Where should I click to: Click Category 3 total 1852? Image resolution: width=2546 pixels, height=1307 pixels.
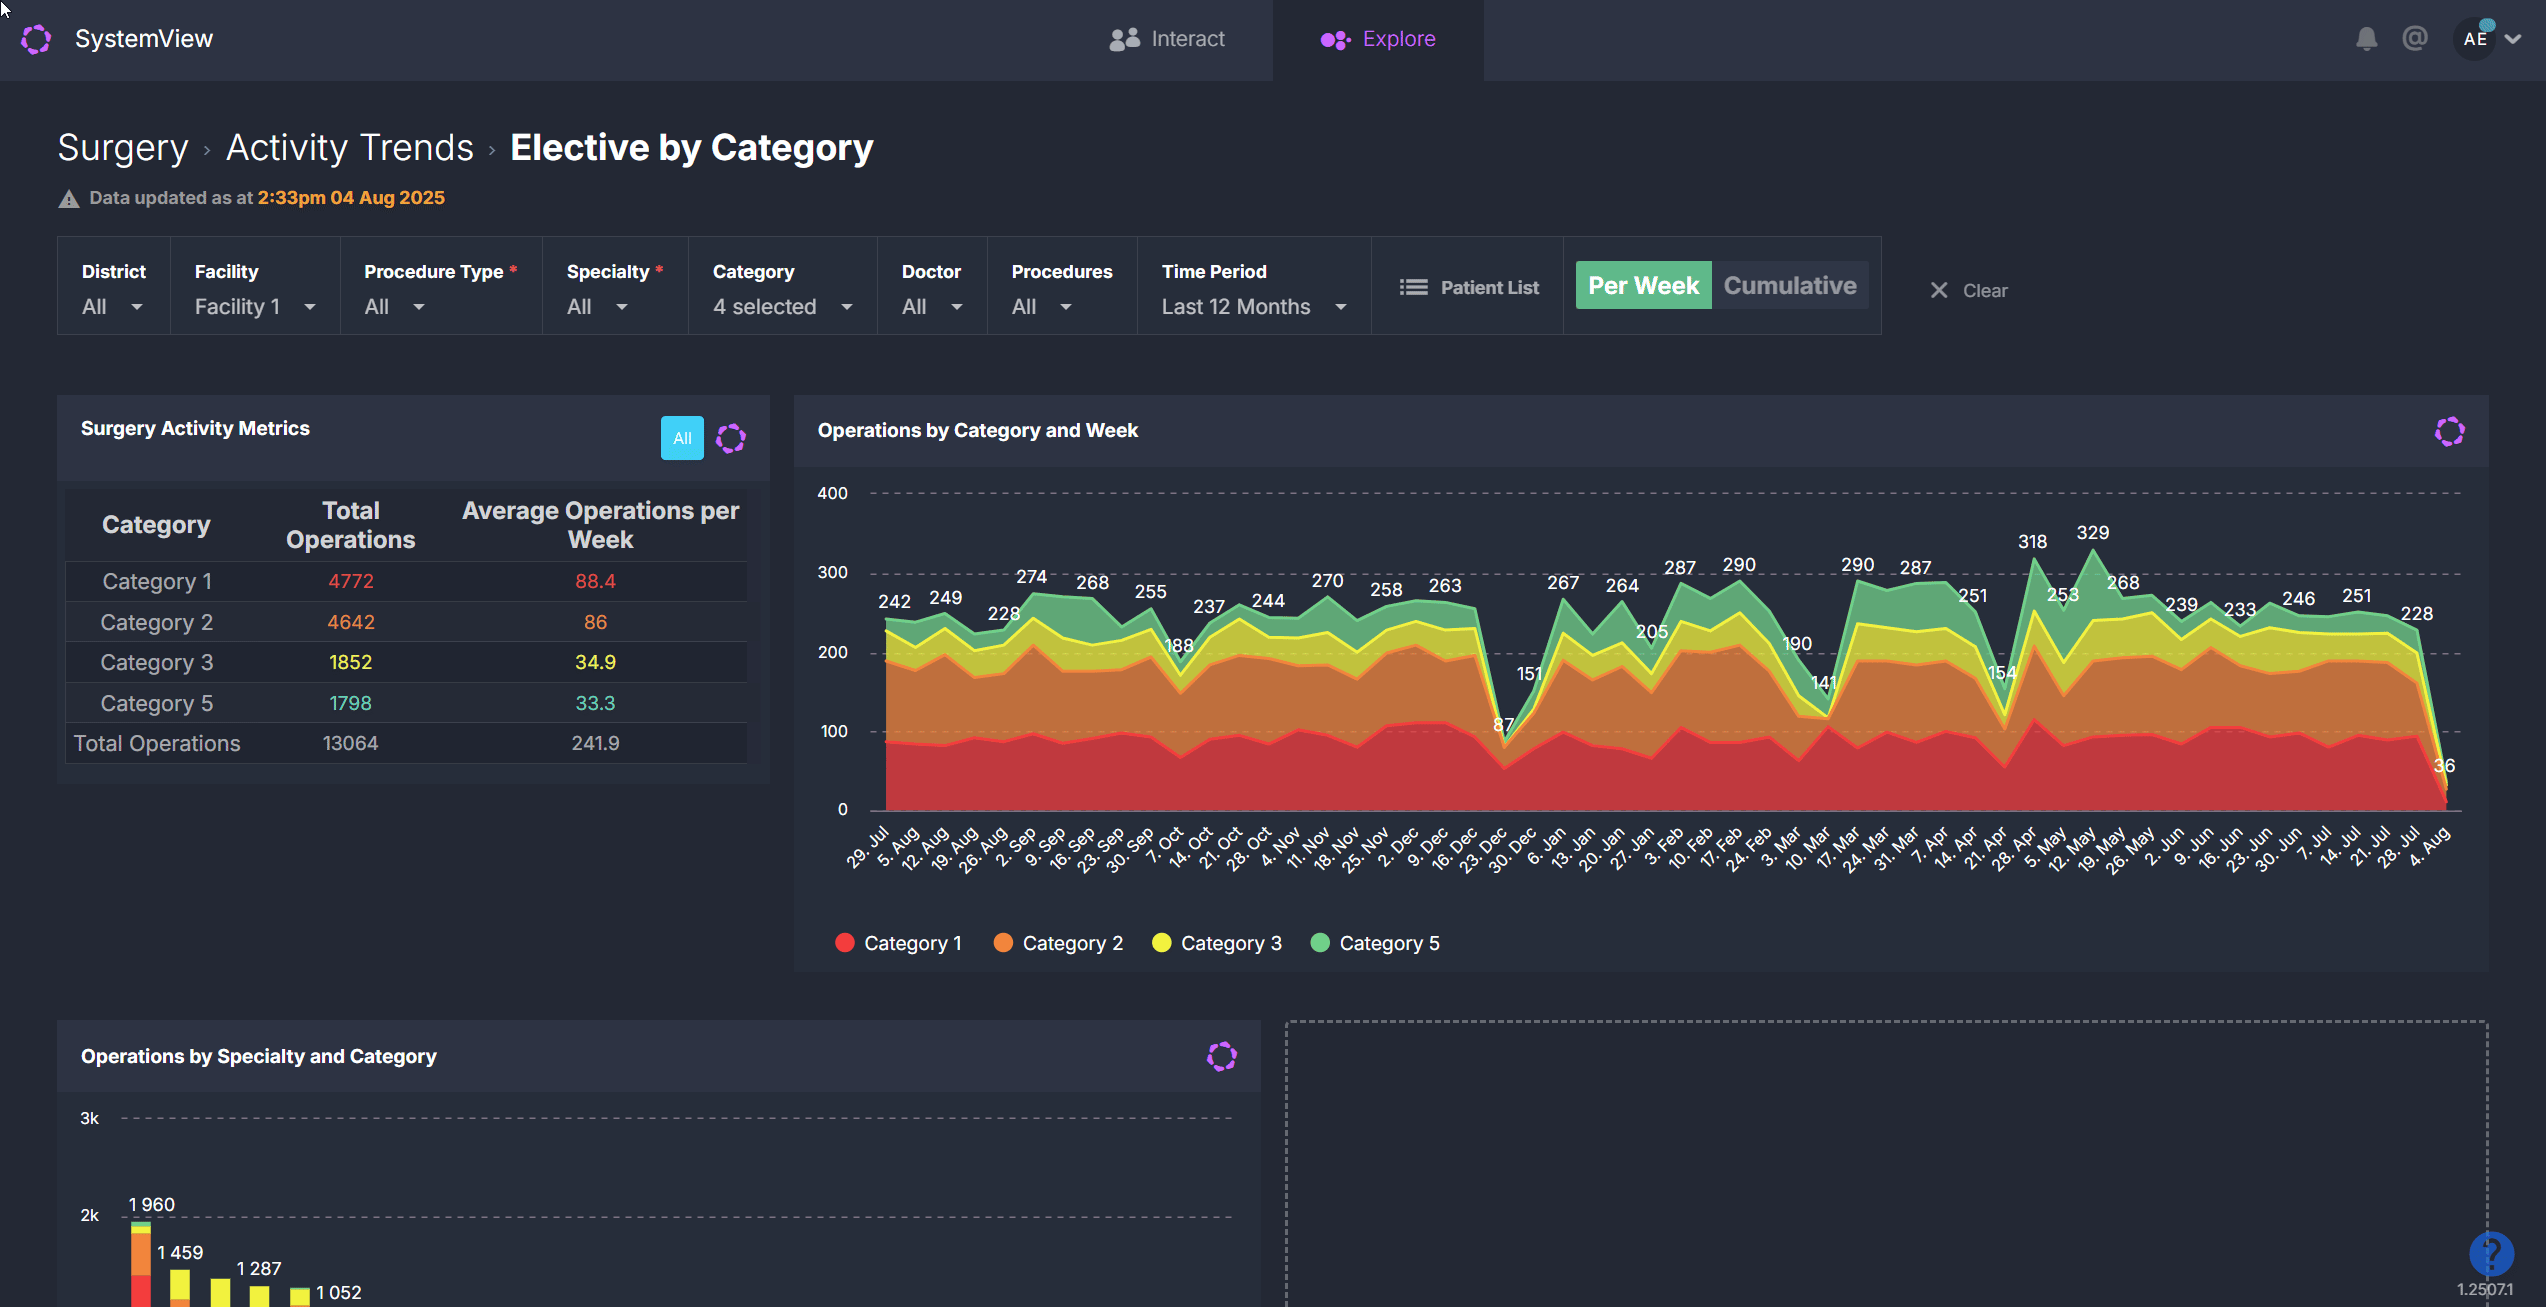click(x=350, y=662)
